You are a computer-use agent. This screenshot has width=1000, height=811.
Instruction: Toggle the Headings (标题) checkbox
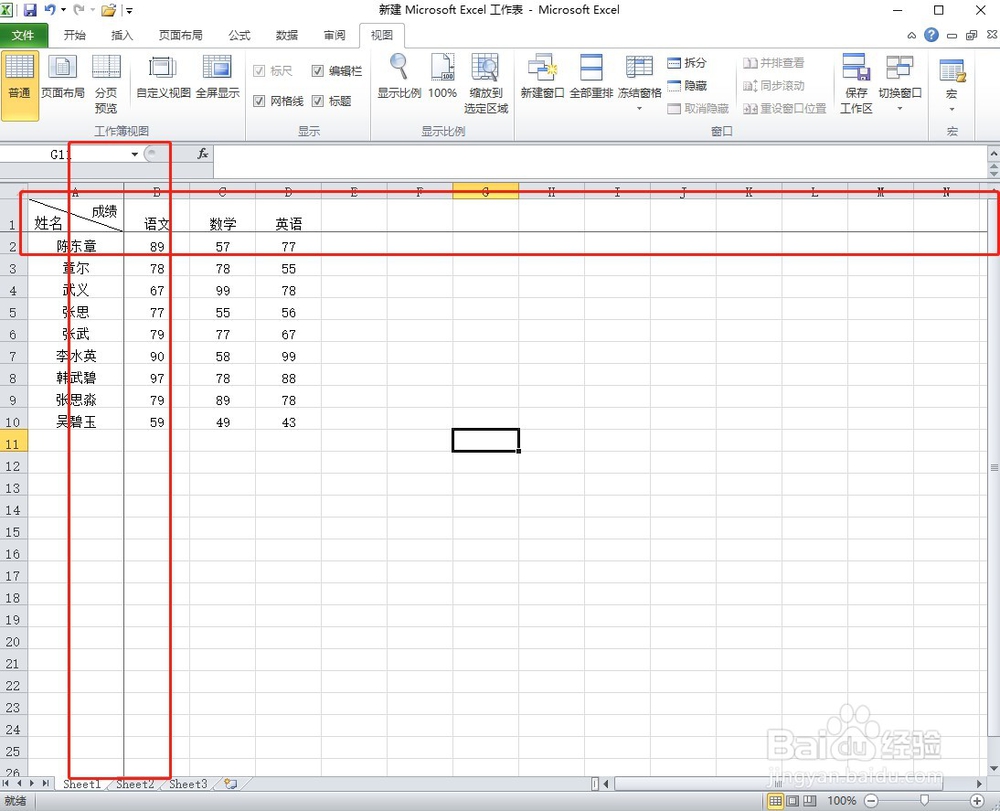(x=318, y=101)
